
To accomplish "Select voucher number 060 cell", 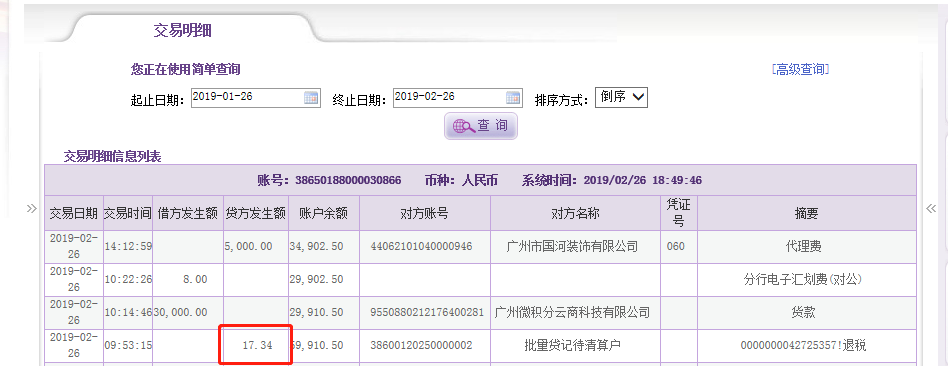I will point(679,247).
